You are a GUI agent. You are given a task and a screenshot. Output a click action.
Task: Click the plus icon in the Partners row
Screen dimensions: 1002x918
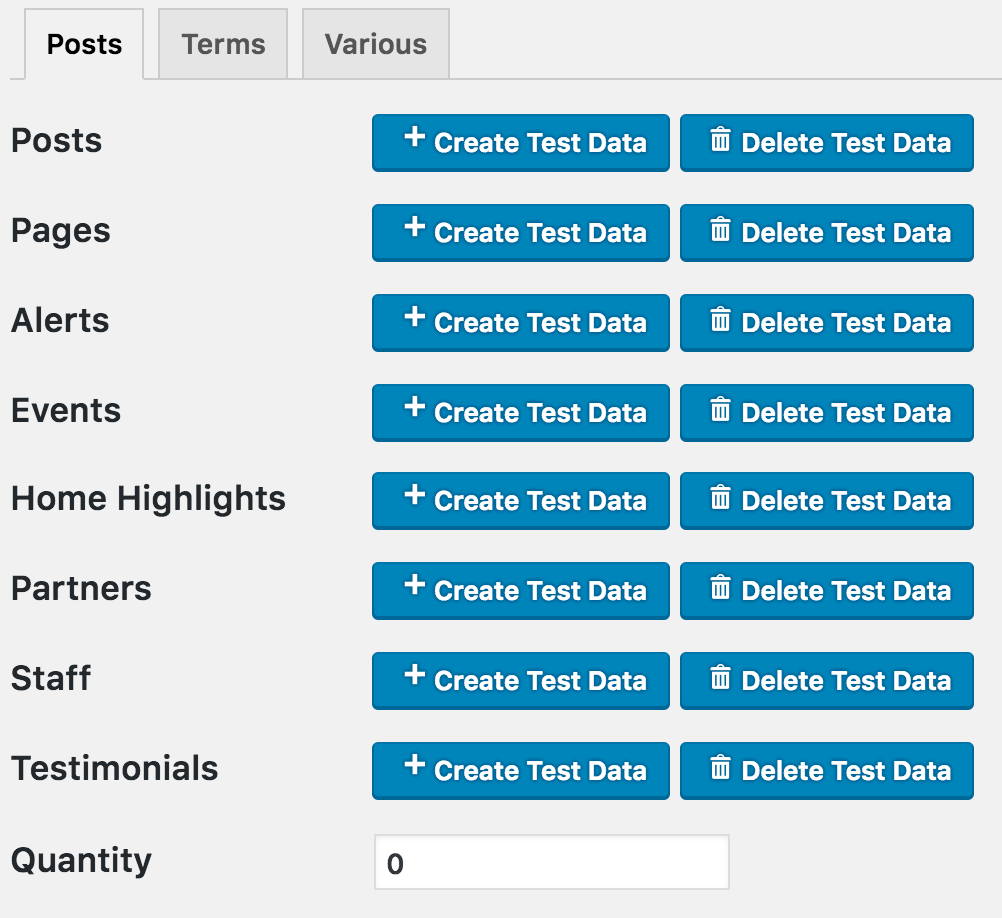pyautogui.click(x=414, y=586)
